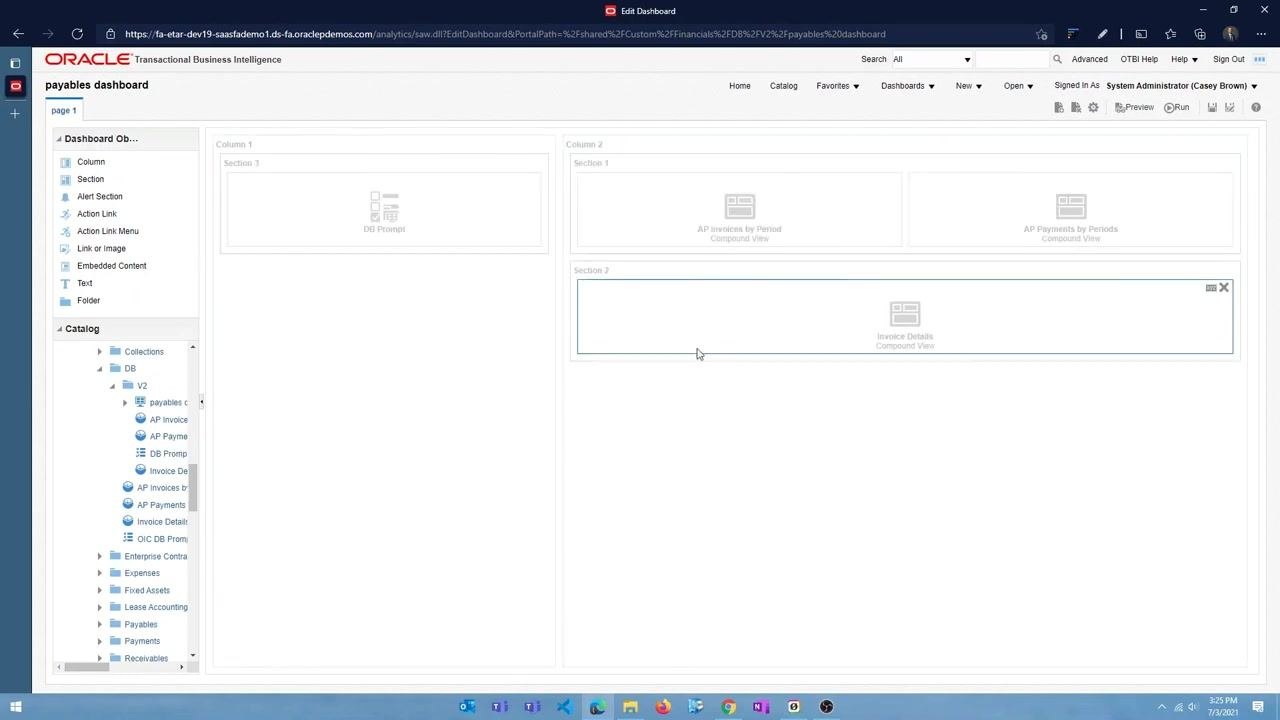
Task: Click the Preview dashboard button
Action: 1135,108
